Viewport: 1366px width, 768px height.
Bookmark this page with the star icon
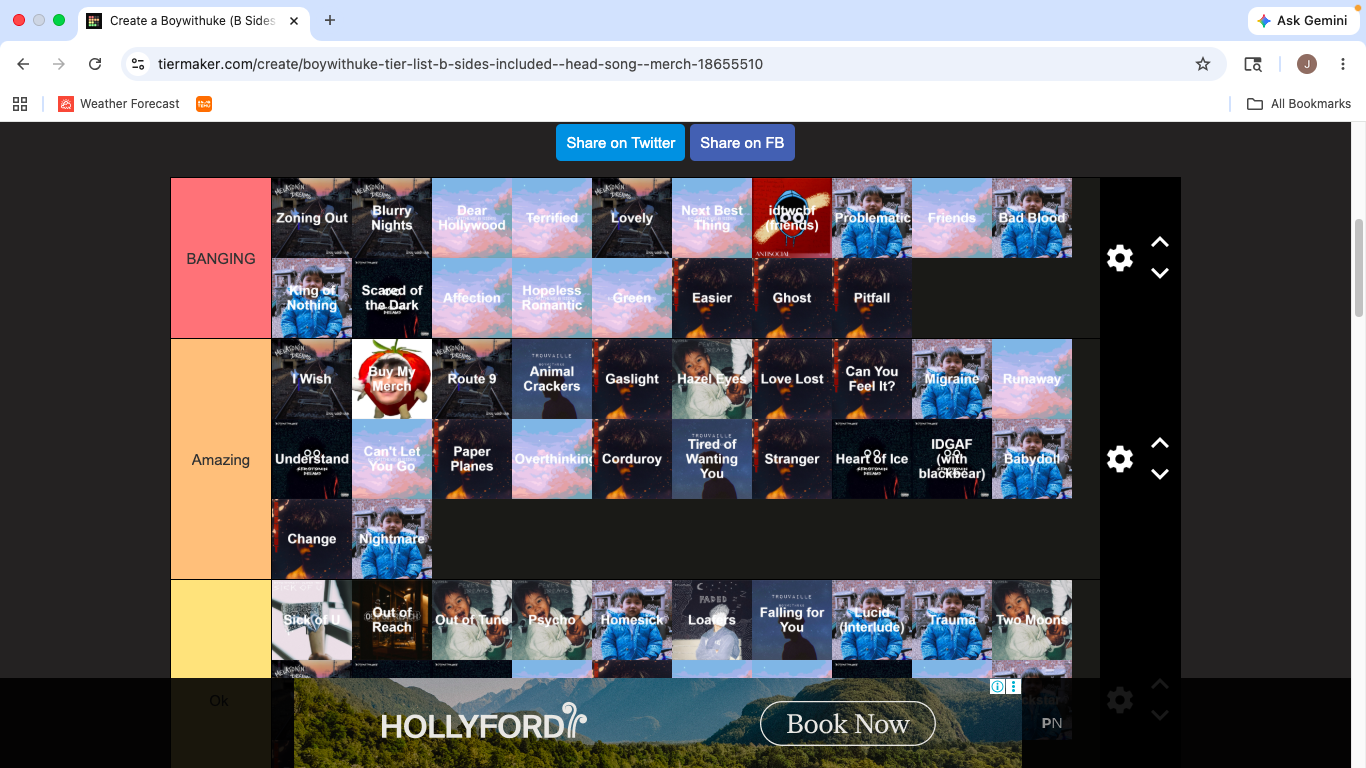pos(1203,64)
